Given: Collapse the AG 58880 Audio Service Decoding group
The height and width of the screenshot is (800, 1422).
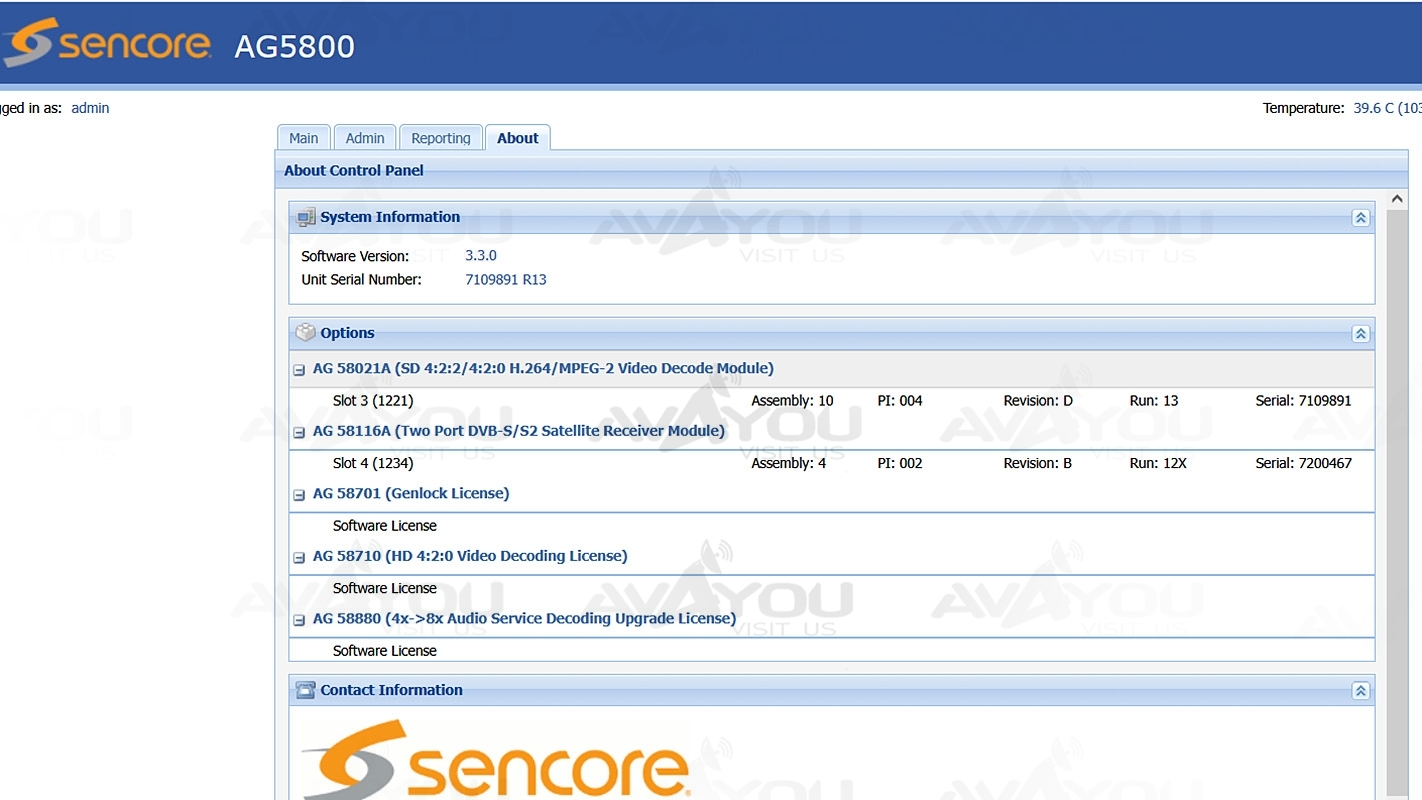Looking at the screenshot, I should 299,620.
